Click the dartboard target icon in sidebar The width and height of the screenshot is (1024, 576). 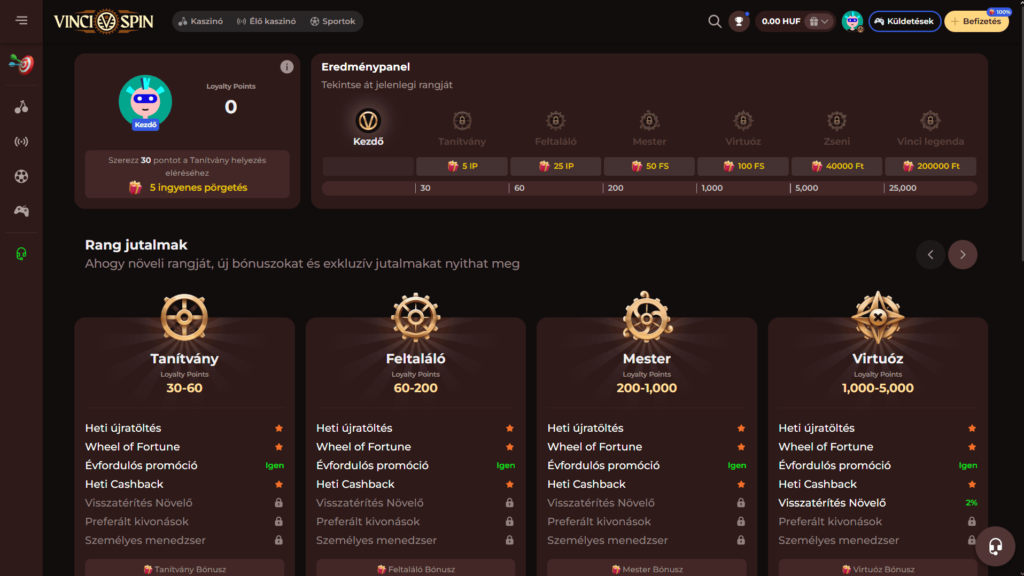[21, 64]
